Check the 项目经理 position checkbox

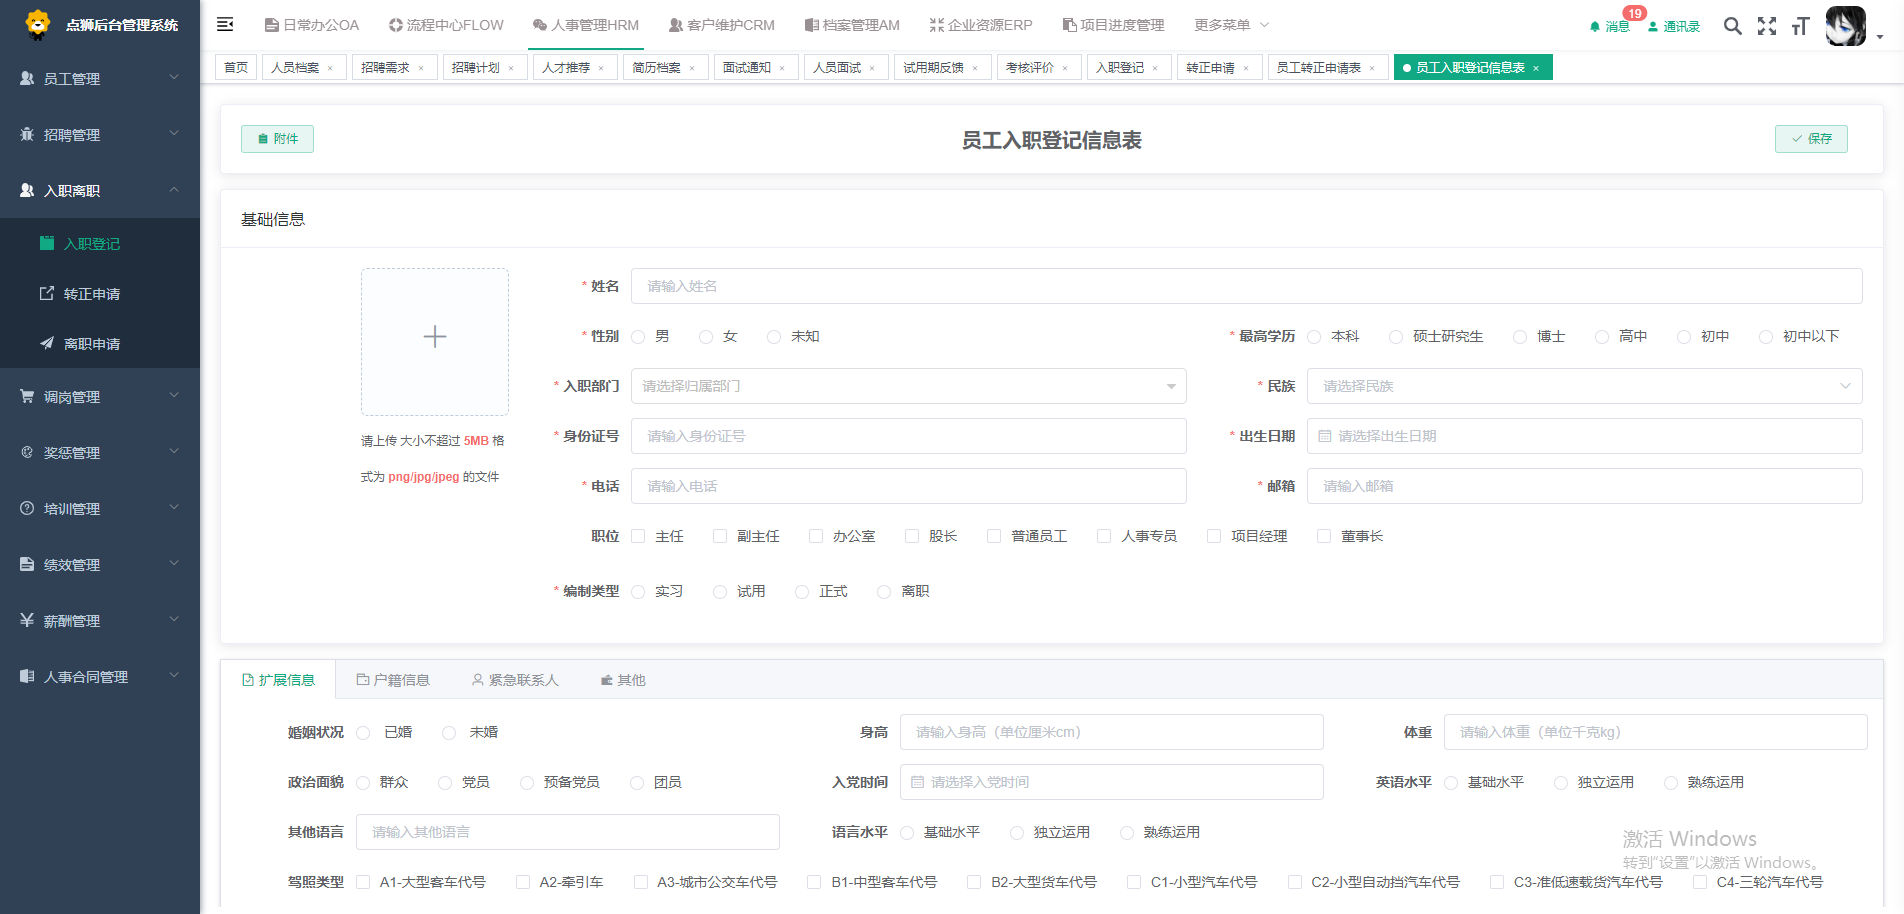(1214, 536)
